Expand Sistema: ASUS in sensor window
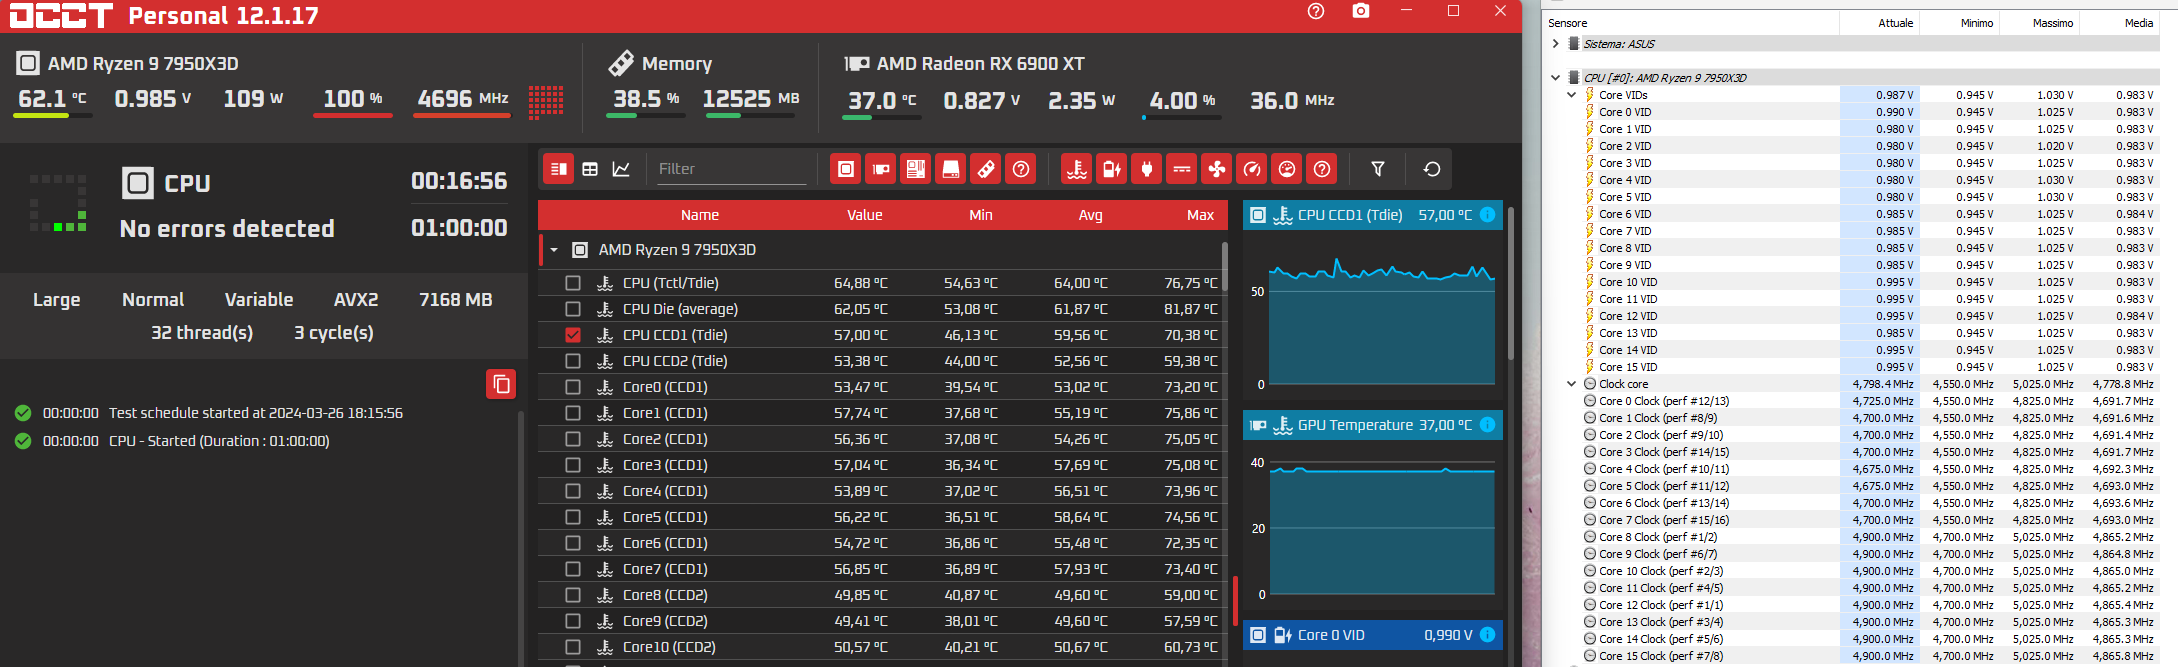 1555,44
